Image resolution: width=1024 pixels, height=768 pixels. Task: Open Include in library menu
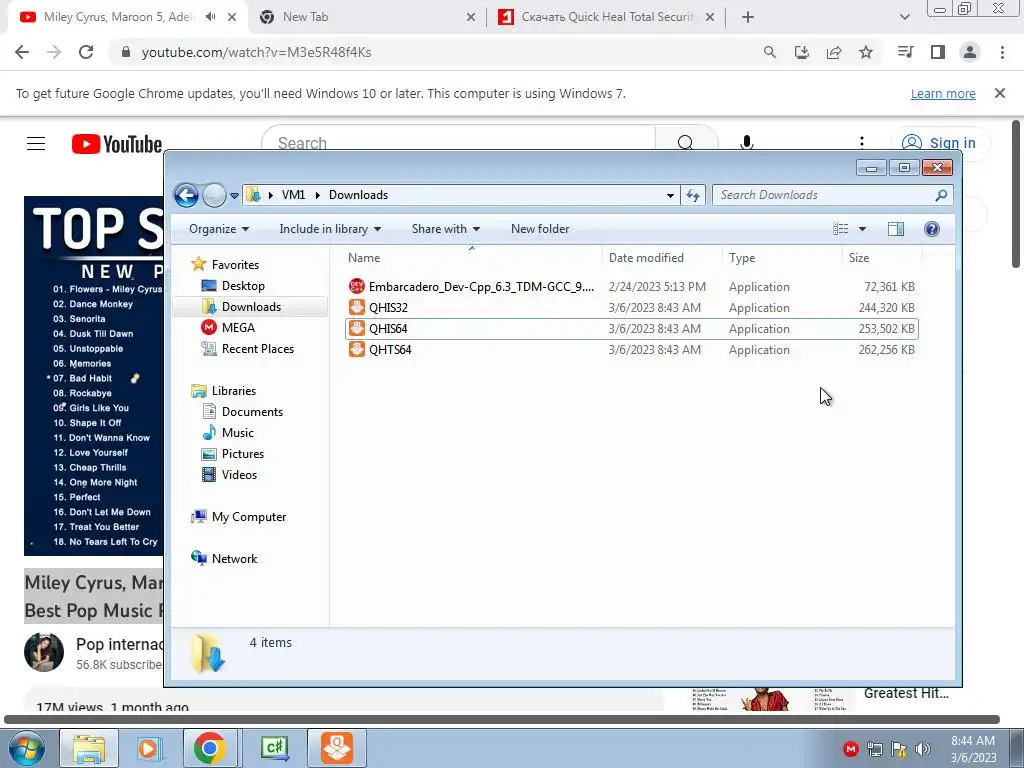click(330, 229)
